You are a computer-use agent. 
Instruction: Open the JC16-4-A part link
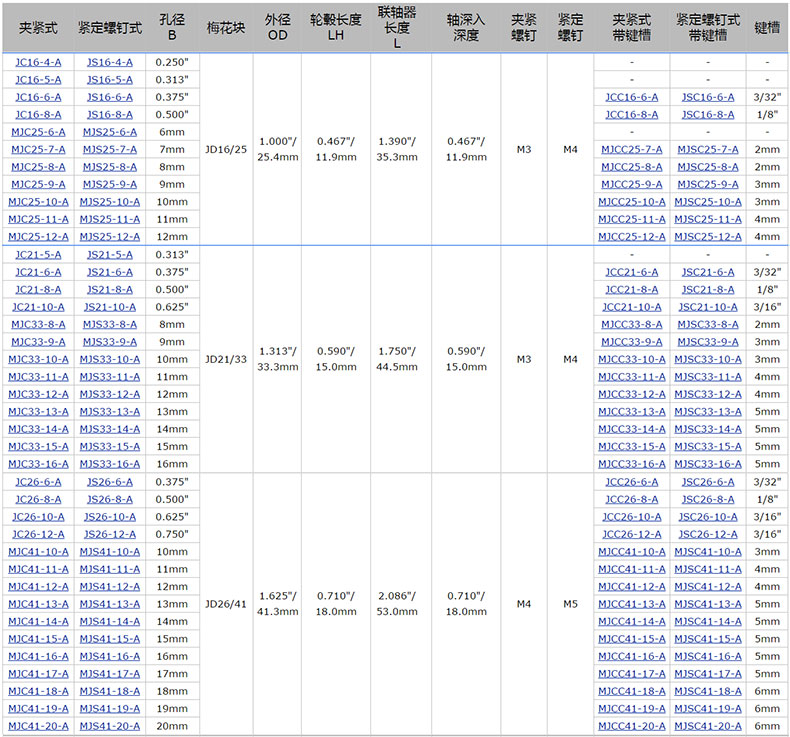click(x=38, y=62)
